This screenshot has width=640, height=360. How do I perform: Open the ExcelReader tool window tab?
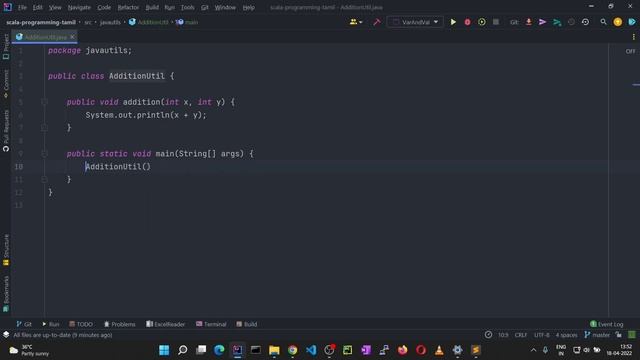click(165, 324)
